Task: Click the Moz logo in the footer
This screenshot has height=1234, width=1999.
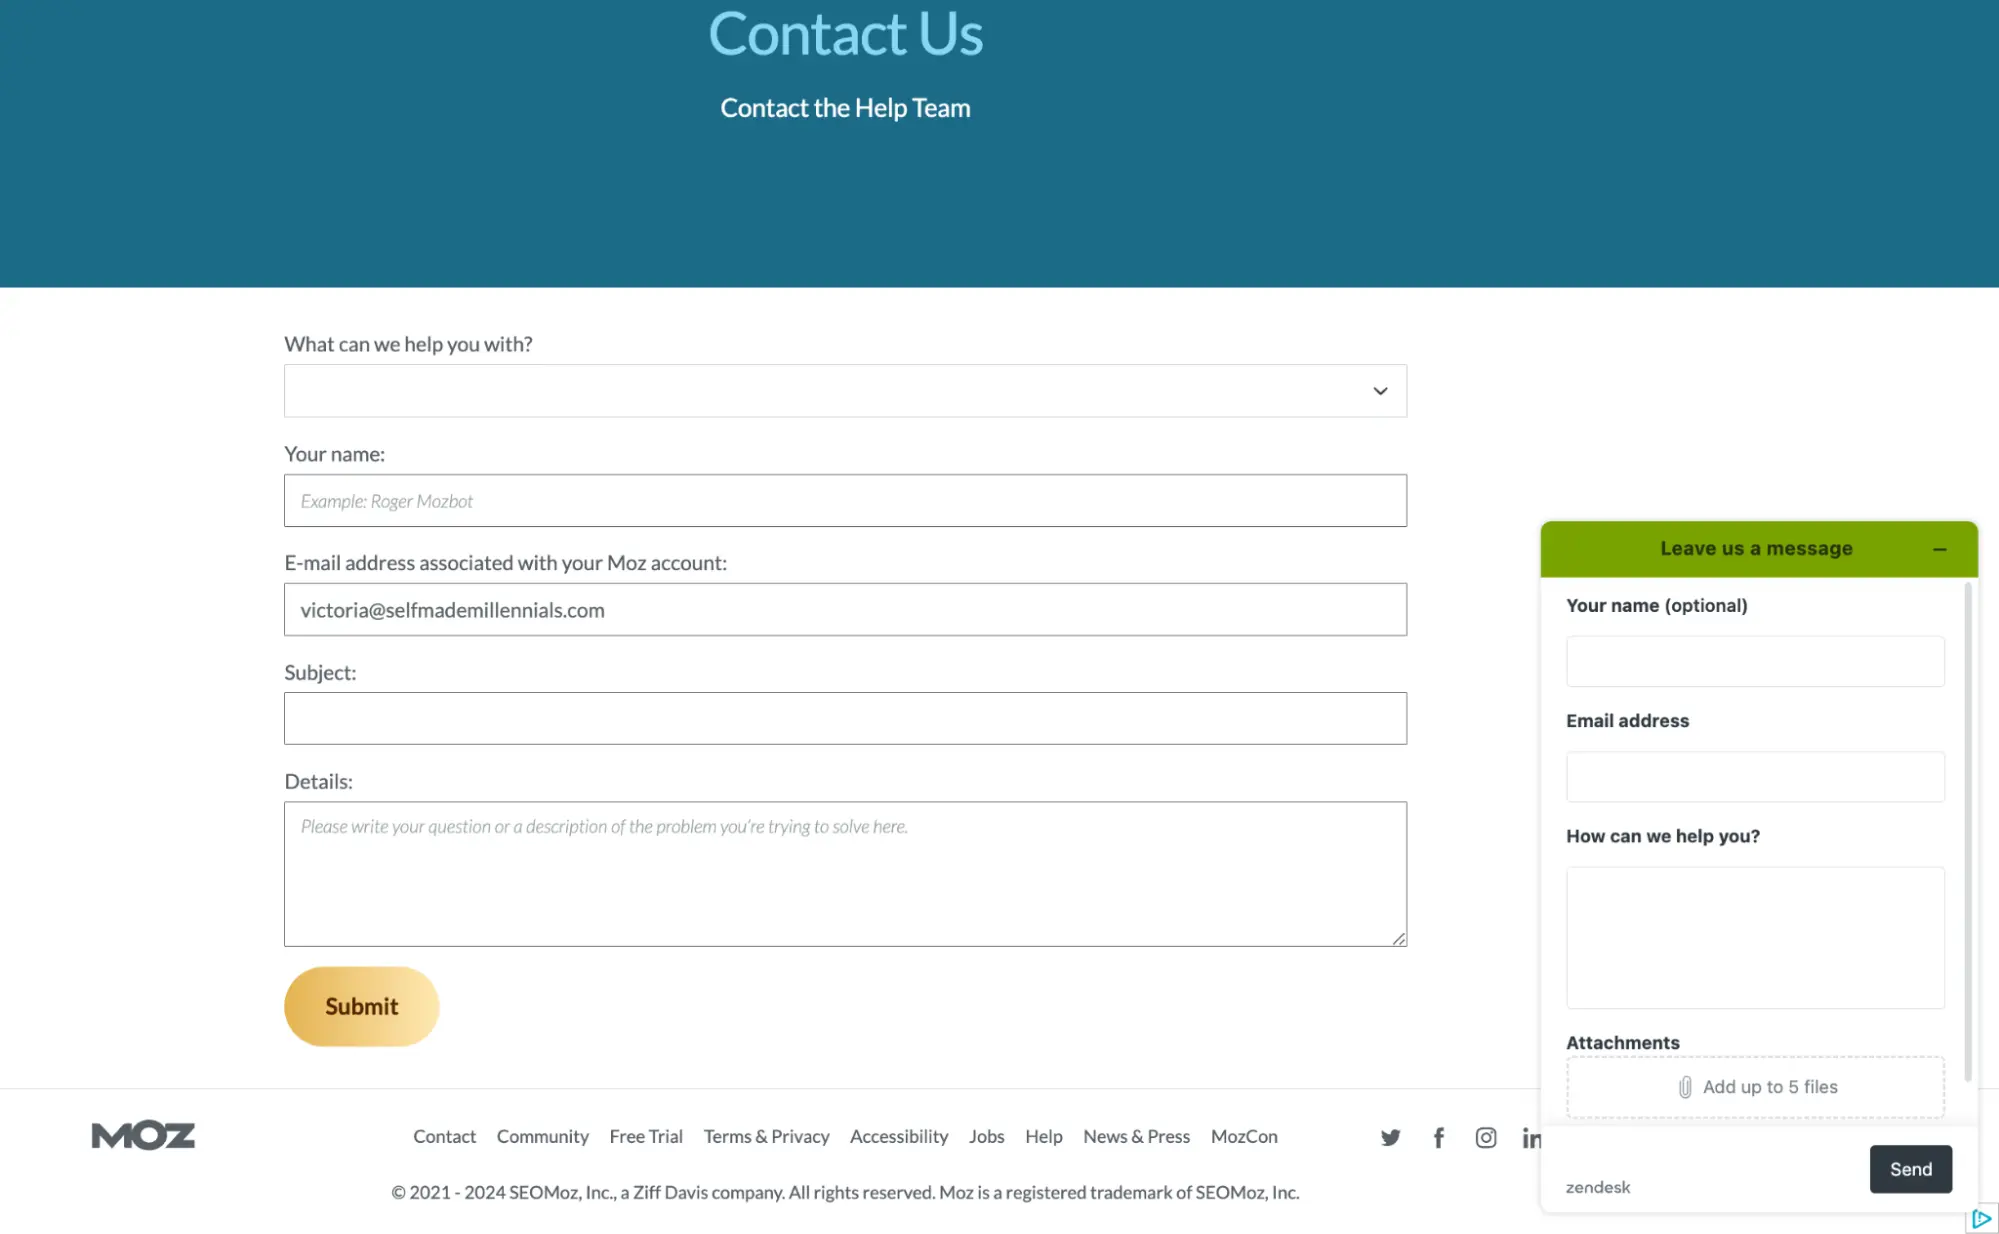Action: (x=143, y=1135)
